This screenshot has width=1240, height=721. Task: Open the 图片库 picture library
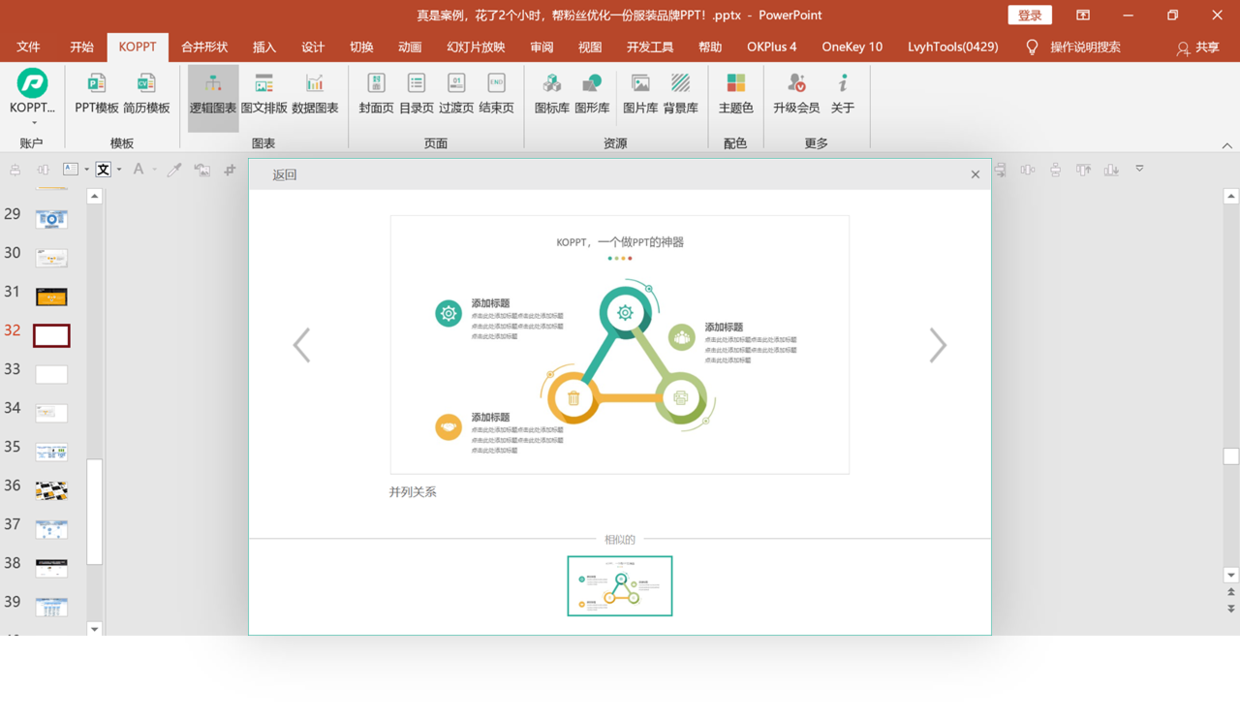[640, 94]
